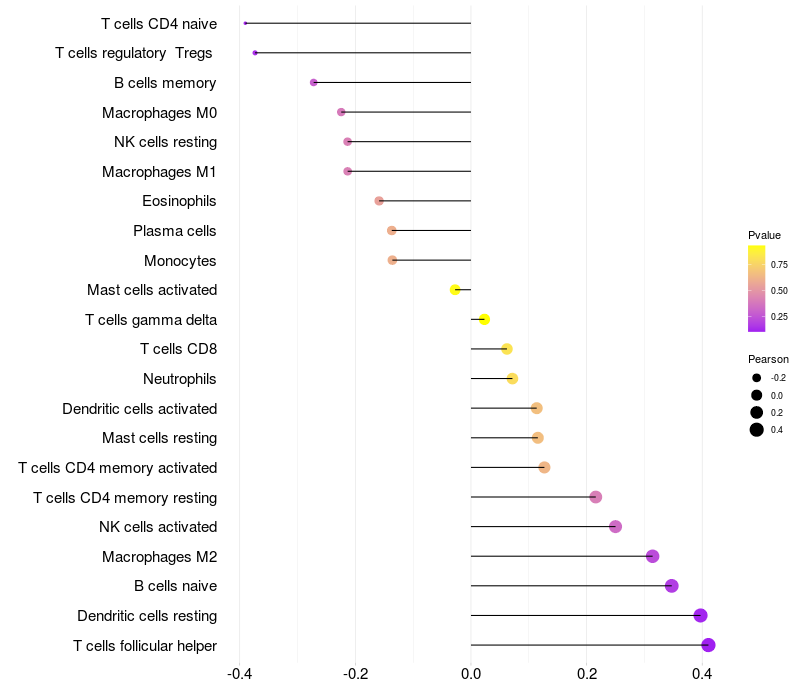Click the Neutrophils axis label
800x700 pixels.
(180, 379)
